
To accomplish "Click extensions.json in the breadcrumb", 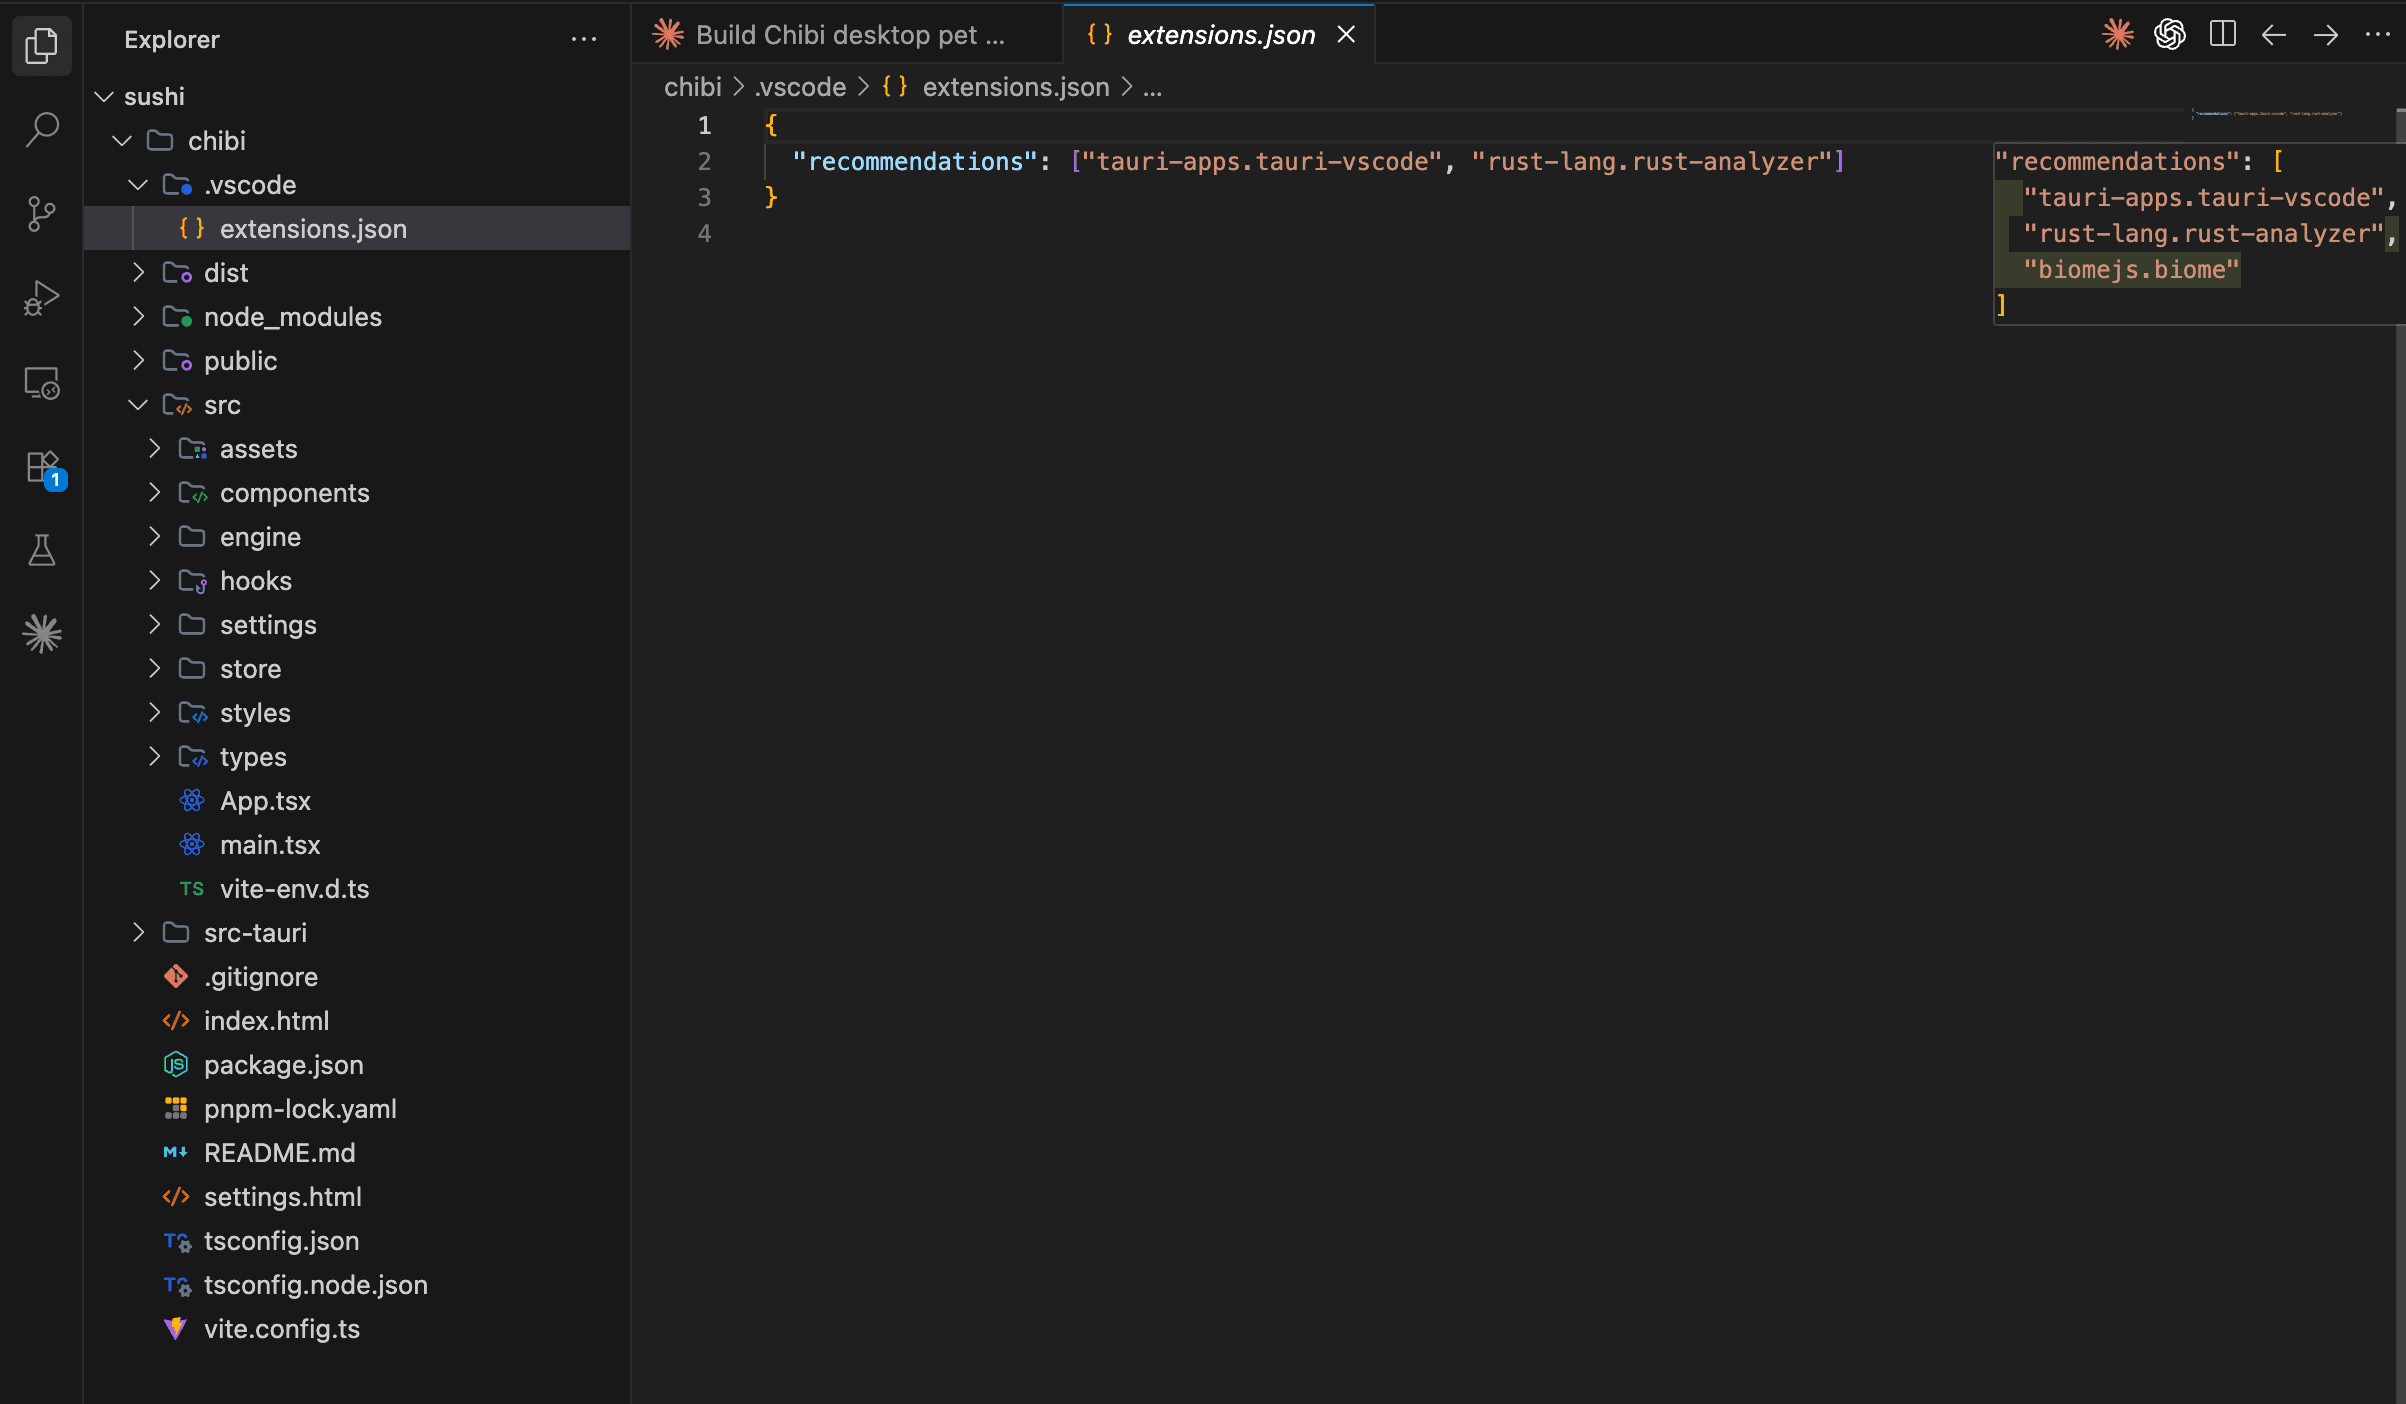I will (x=1016, y=87).
